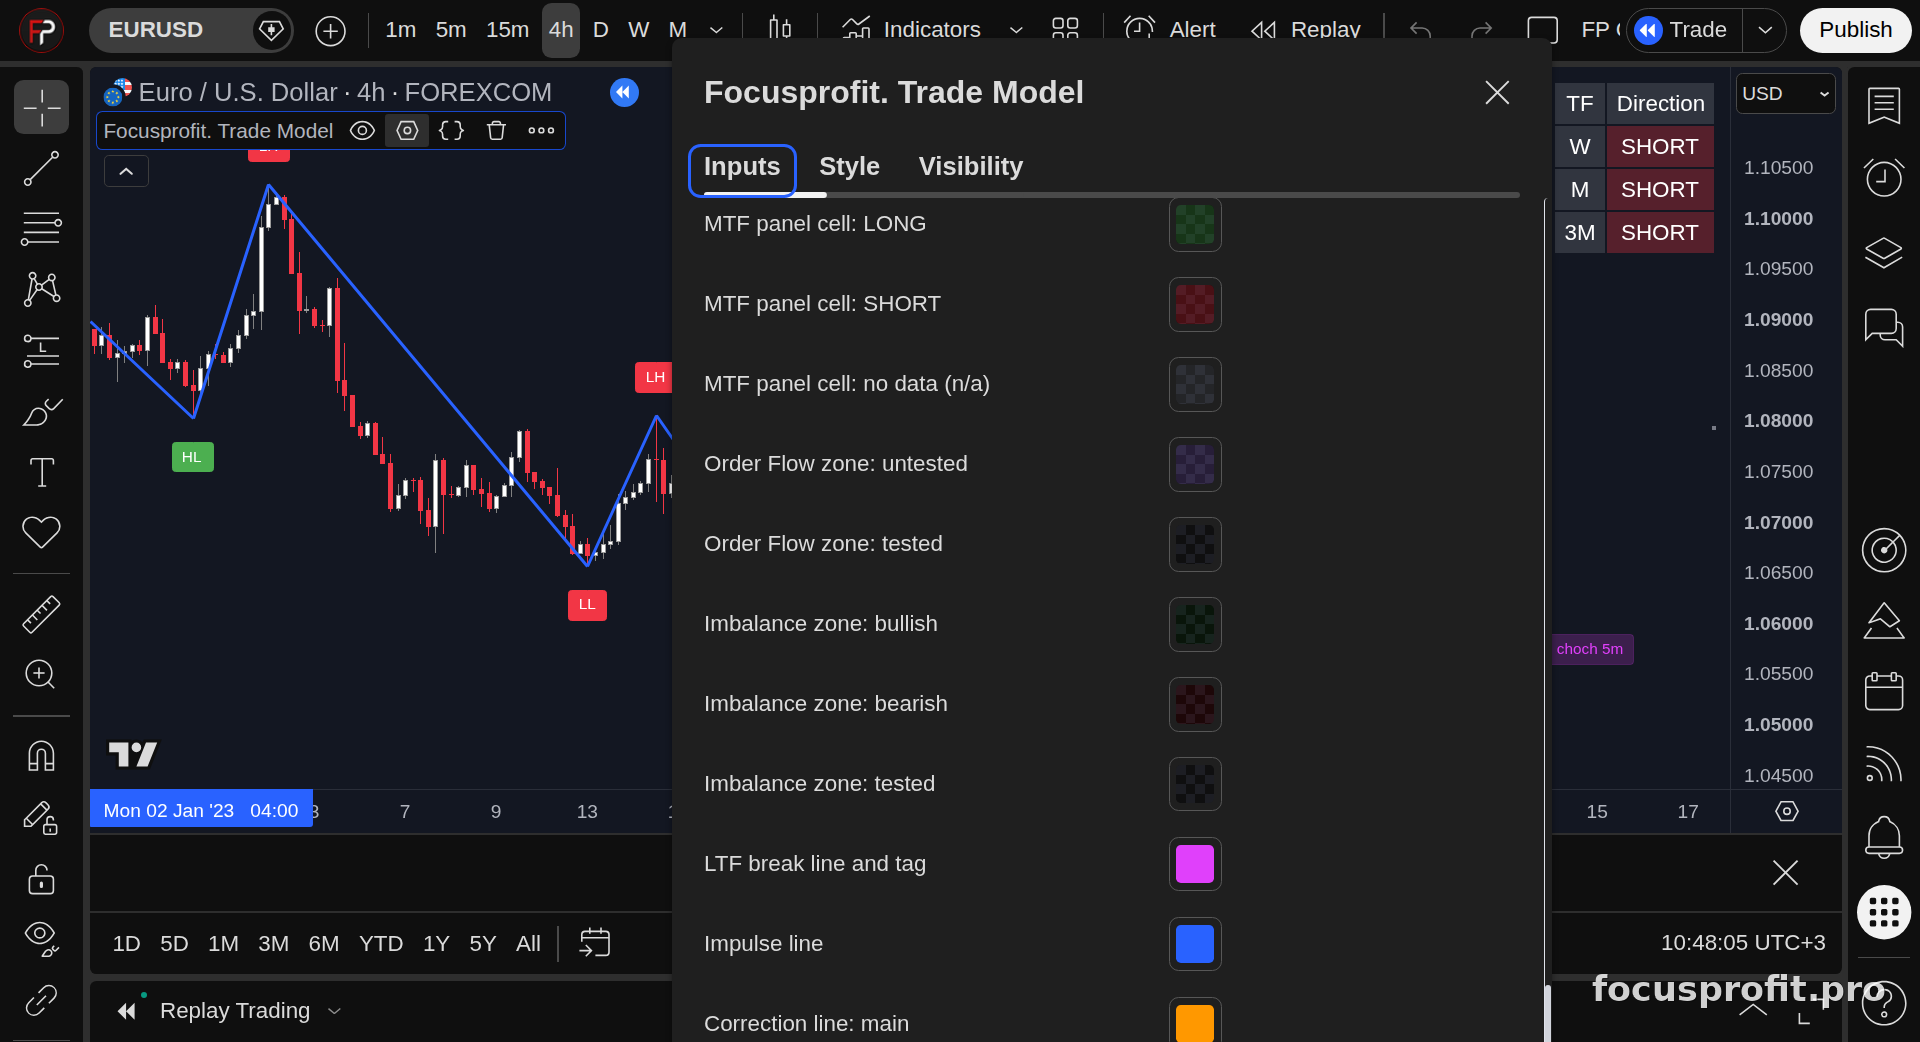Open Focusprofit indicator settings gear

click(407, 131)
